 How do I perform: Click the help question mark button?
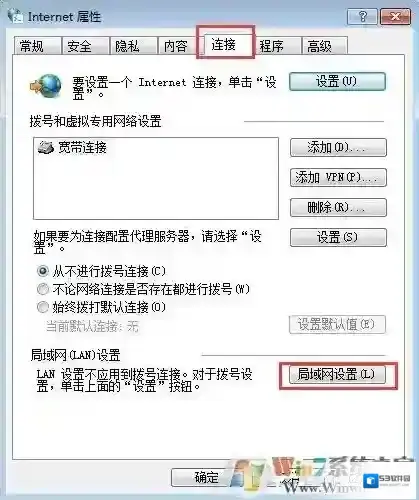click(362, 16)
